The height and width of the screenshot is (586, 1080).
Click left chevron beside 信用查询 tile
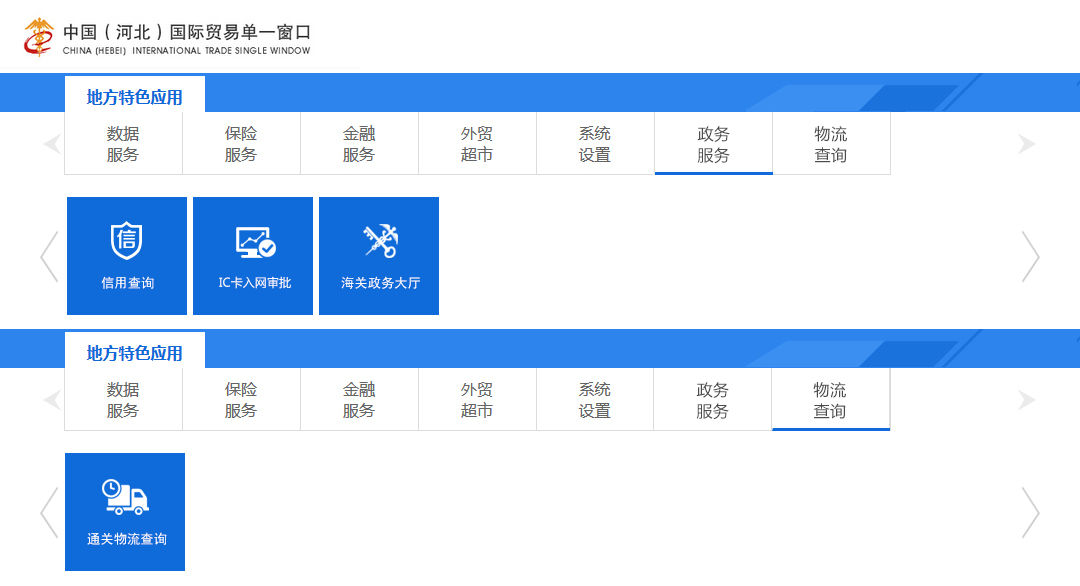coord(49,256)
